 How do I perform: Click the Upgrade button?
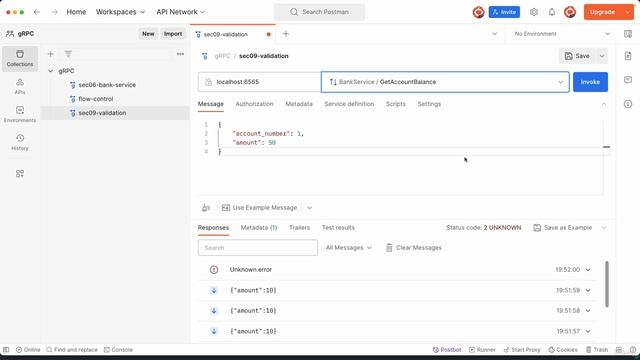click(602, 12)
